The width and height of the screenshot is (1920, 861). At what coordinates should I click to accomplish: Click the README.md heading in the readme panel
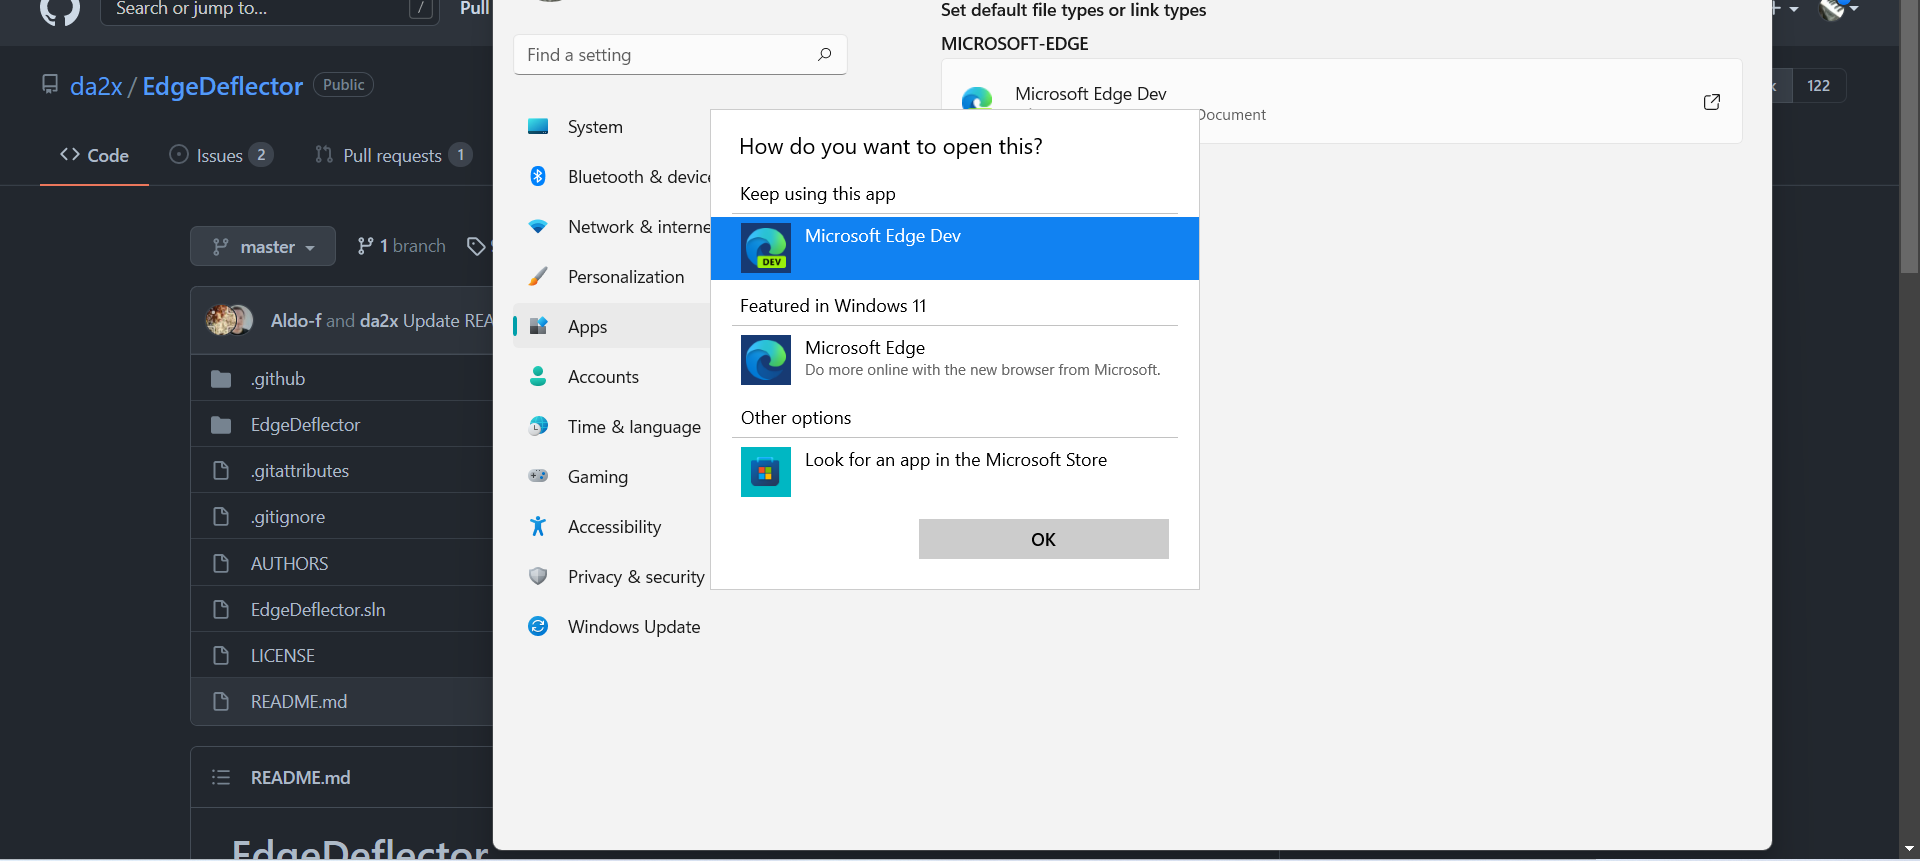300,778
